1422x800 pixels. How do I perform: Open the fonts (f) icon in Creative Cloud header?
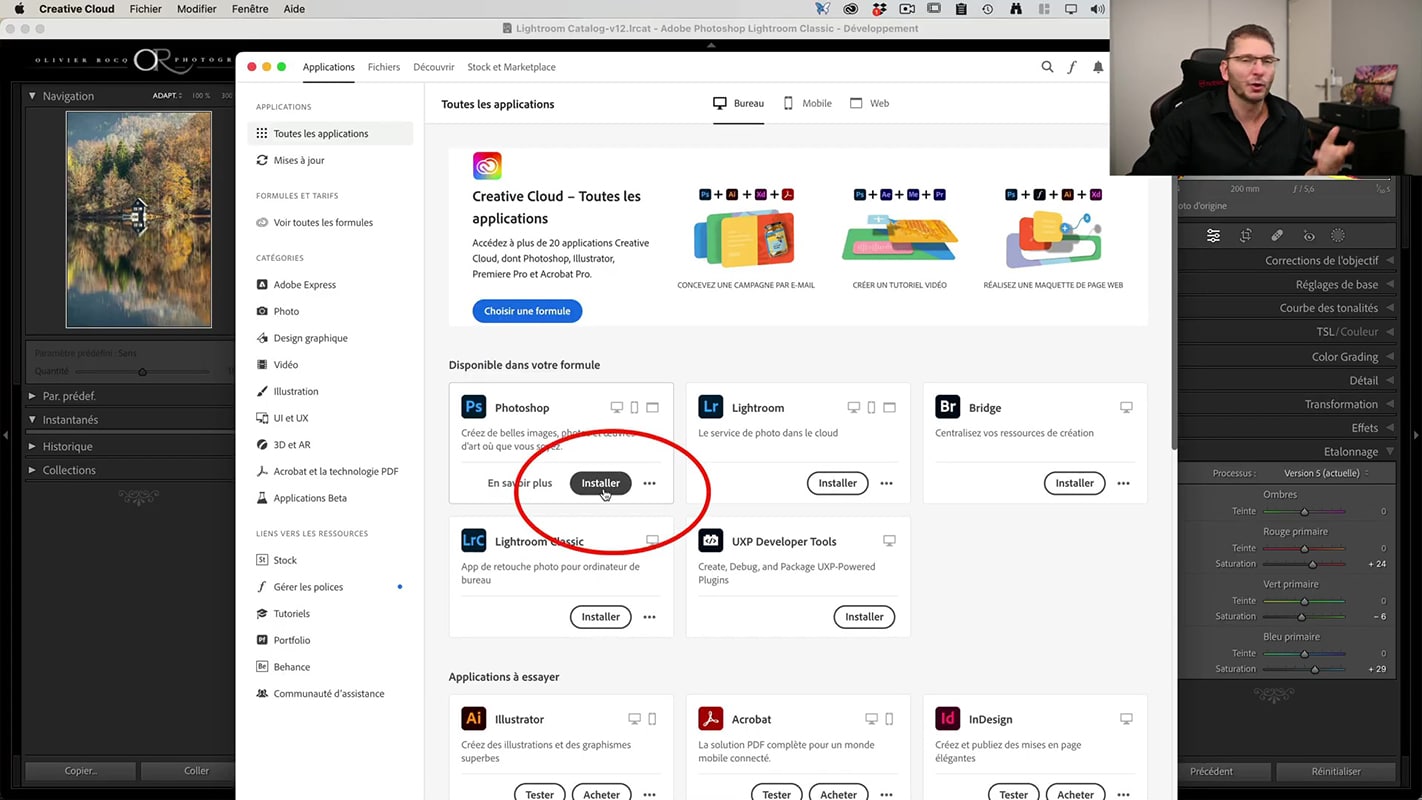click(x=1072, y=67)
